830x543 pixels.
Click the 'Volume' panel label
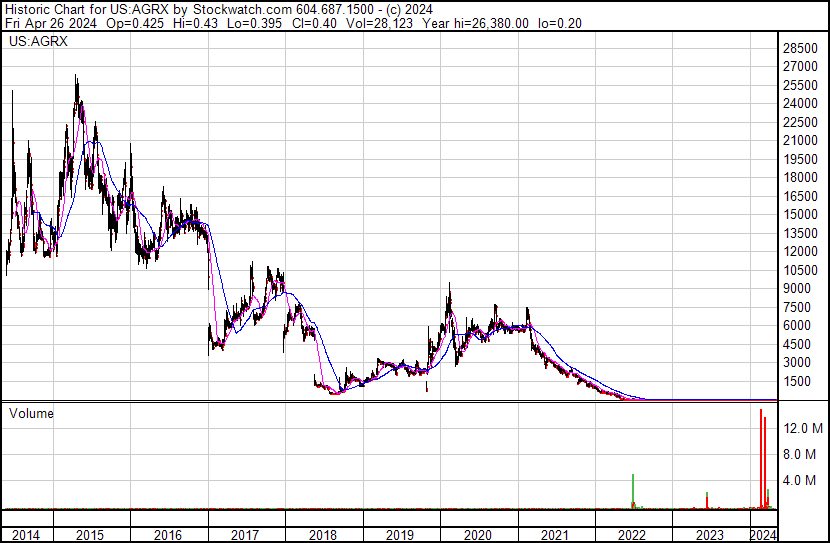(31, 413)
